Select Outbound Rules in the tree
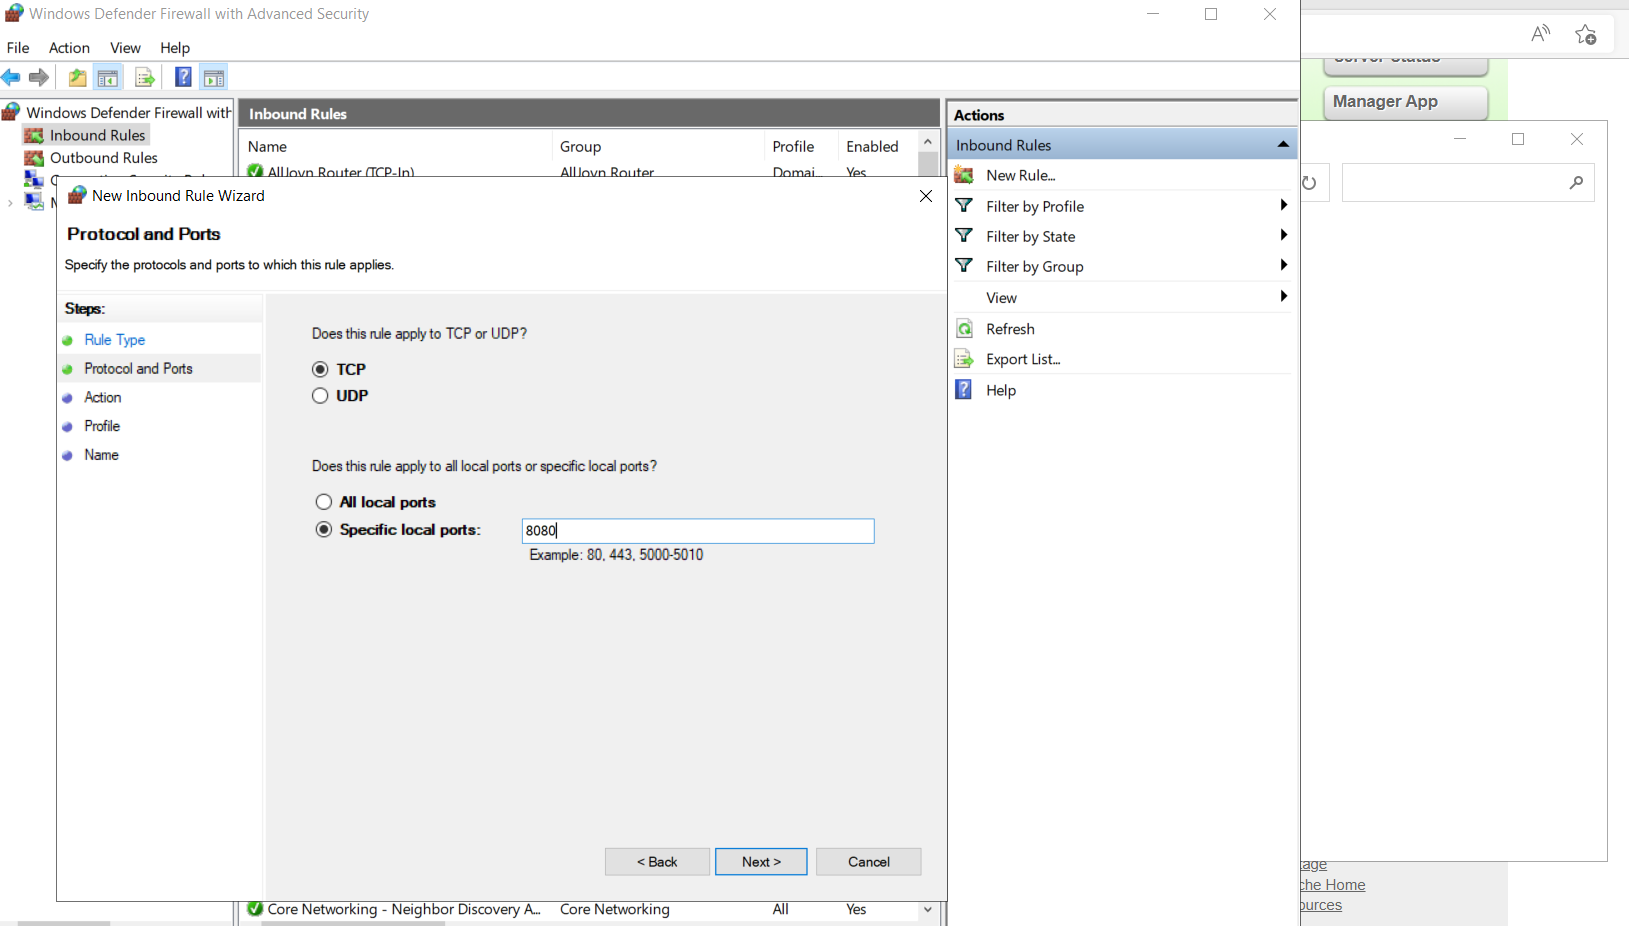 pyautogui.click(x=104, y=158)
